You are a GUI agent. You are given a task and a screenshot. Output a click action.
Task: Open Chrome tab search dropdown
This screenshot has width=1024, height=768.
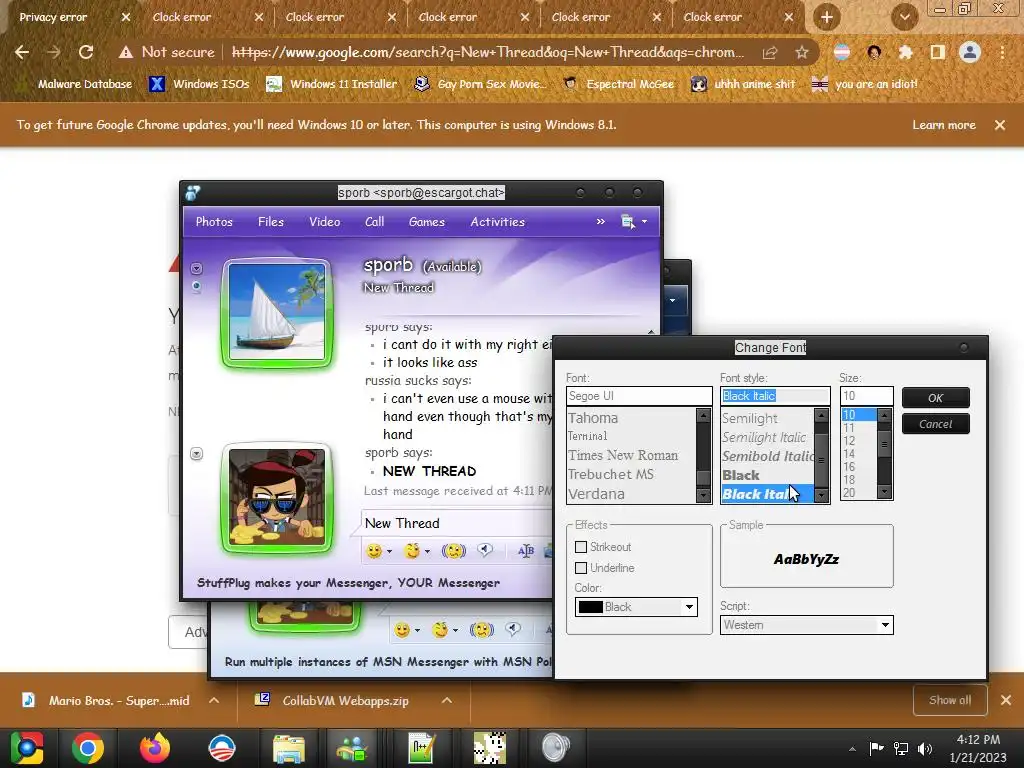tap(904, 17)
